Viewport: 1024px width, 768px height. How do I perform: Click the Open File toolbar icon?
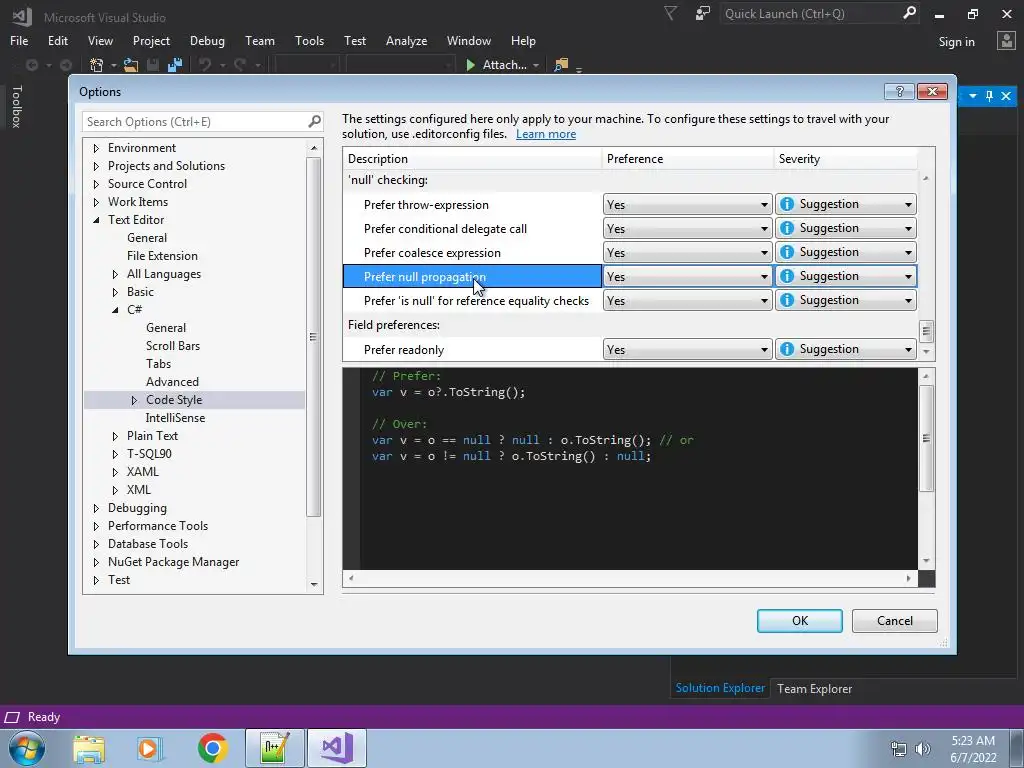coord(131,65)
